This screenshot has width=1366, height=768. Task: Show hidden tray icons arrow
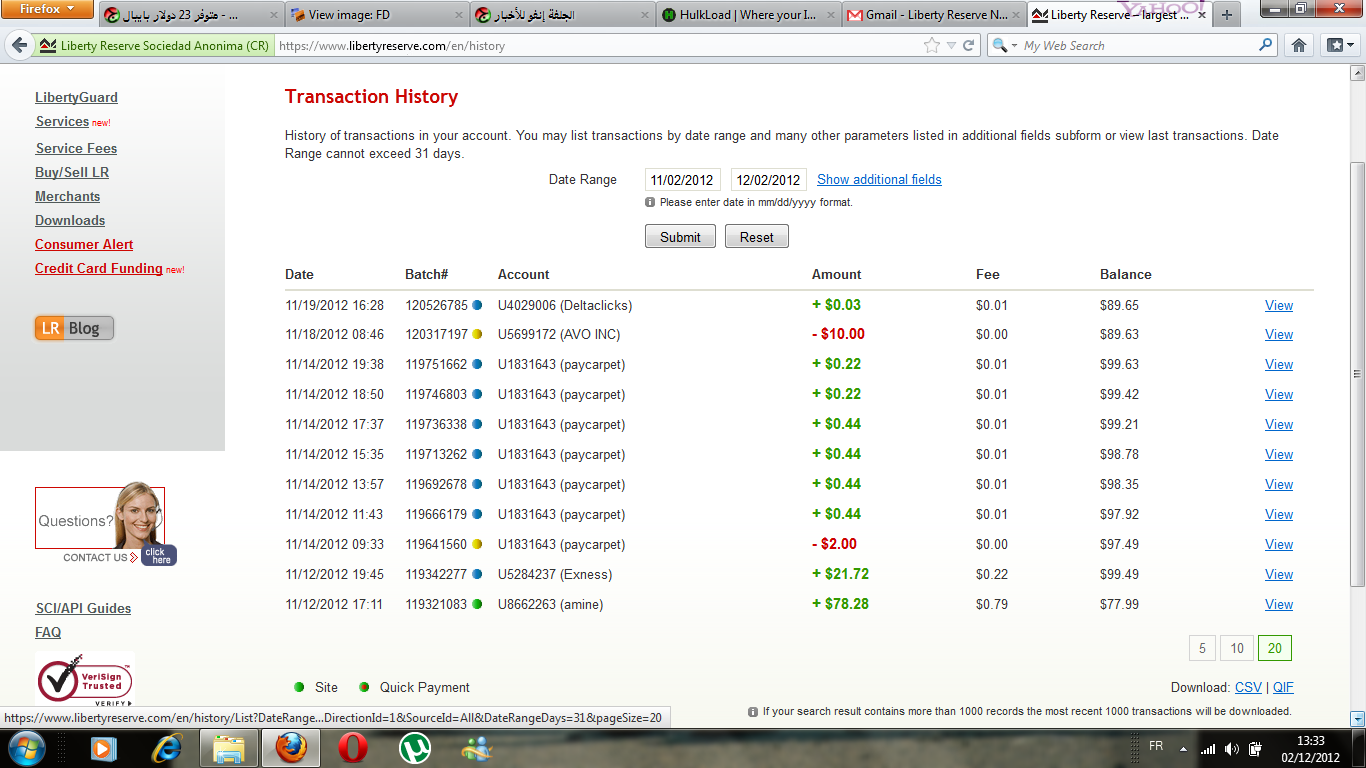point(1184,748)
